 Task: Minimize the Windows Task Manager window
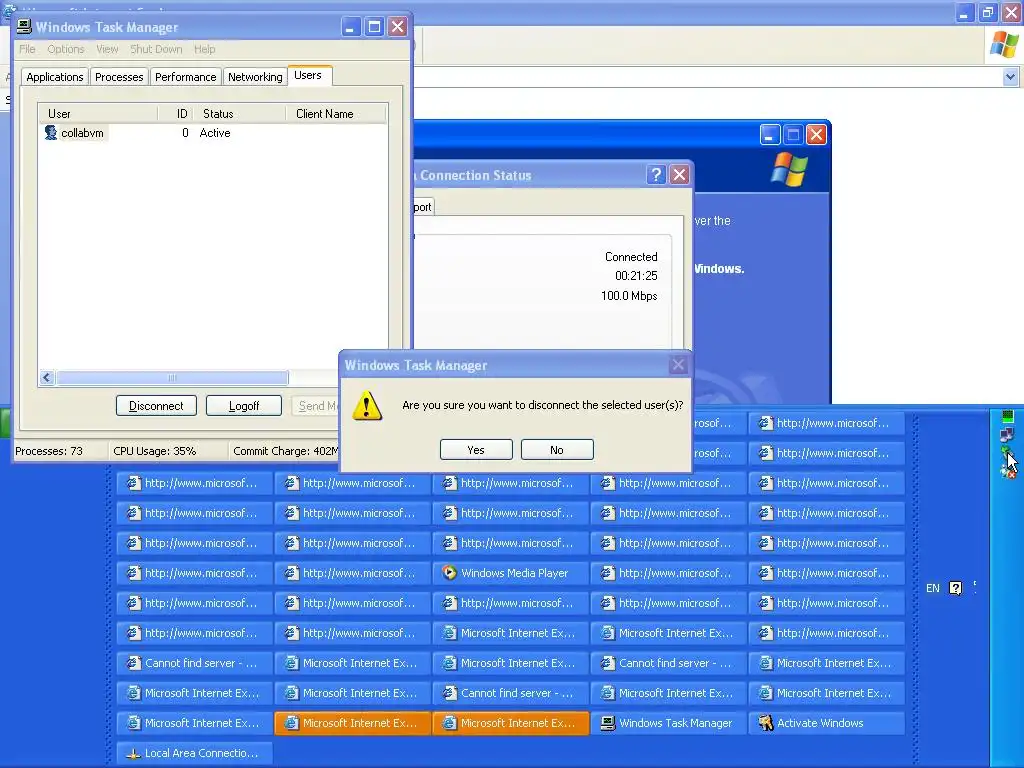pyautogui.click(x=351, y=27)
